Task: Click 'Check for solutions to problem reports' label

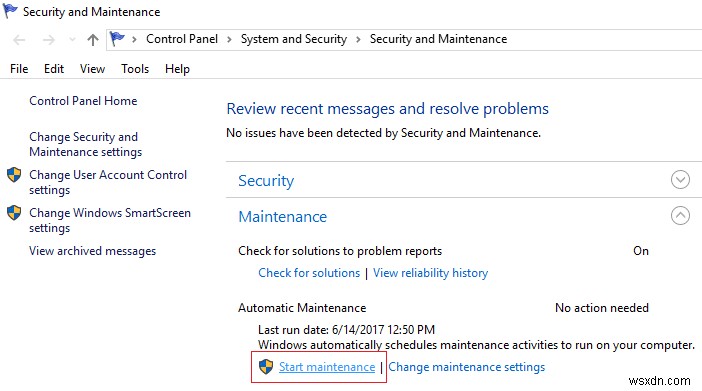Action: point(340,251)
